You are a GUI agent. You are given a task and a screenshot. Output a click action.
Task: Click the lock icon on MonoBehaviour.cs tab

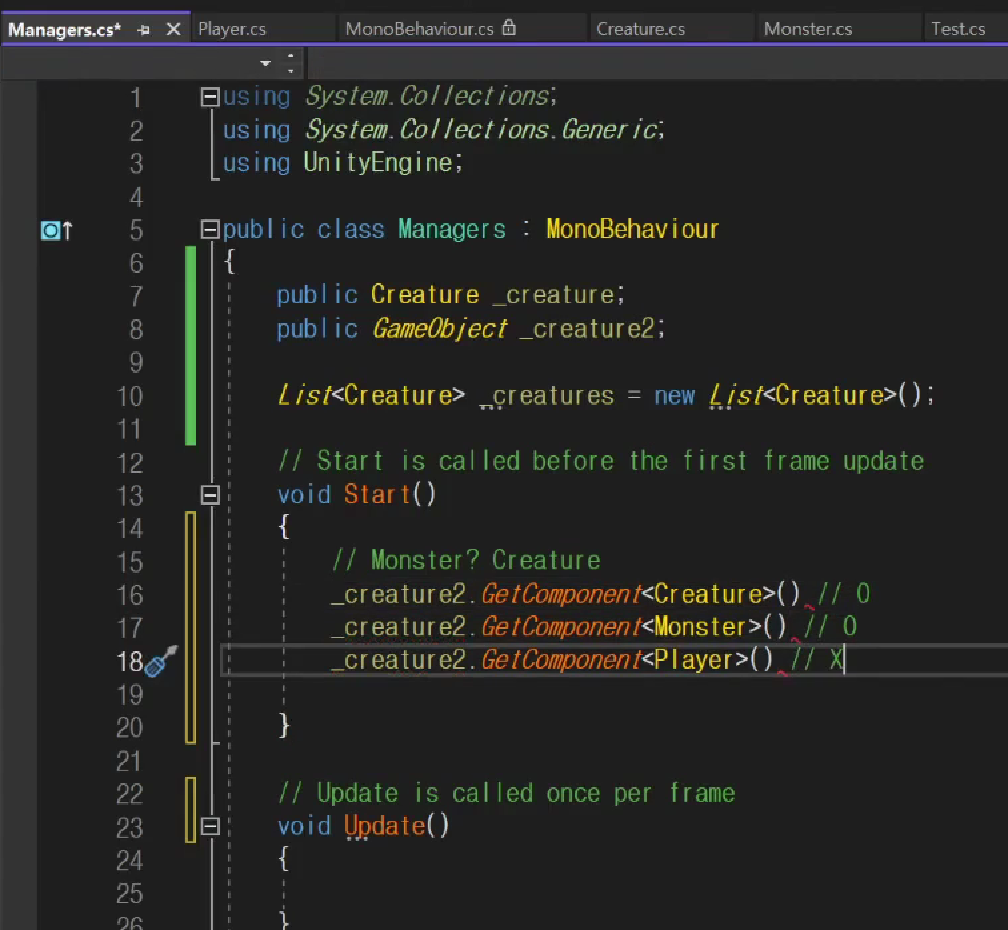tap(509, 28)
